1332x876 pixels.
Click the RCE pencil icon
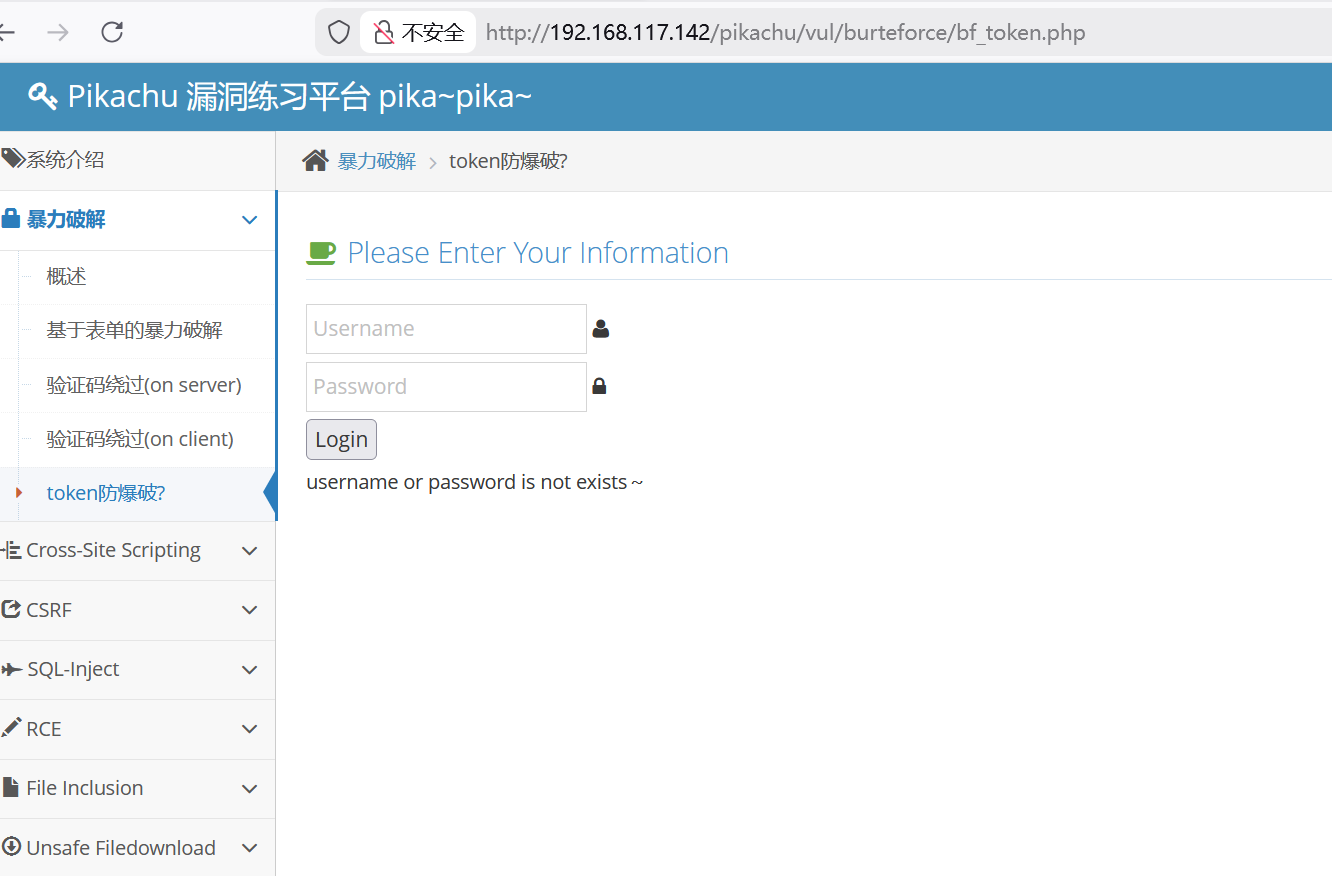pos(11,728)
